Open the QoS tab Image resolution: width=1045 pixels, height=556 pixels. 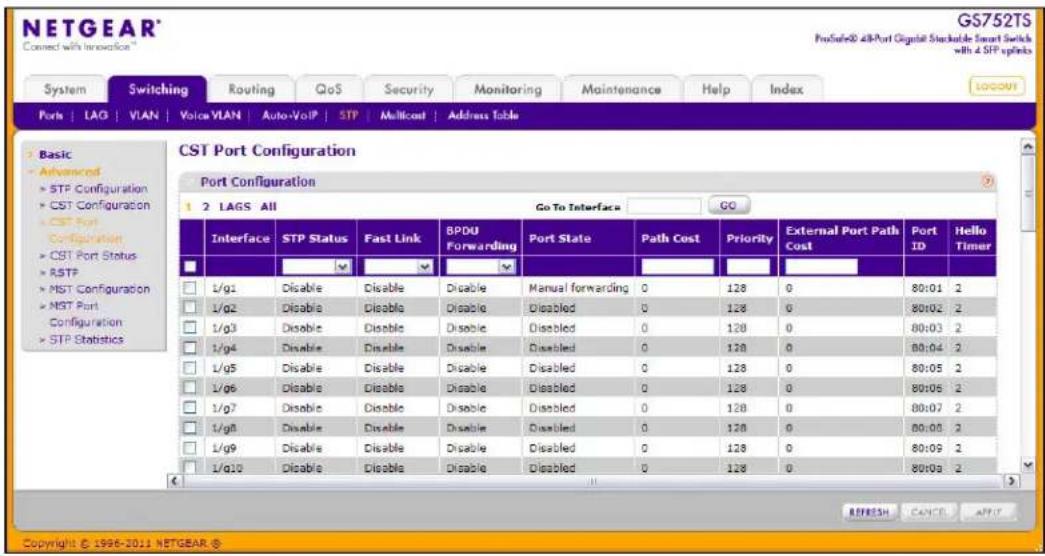328,89
